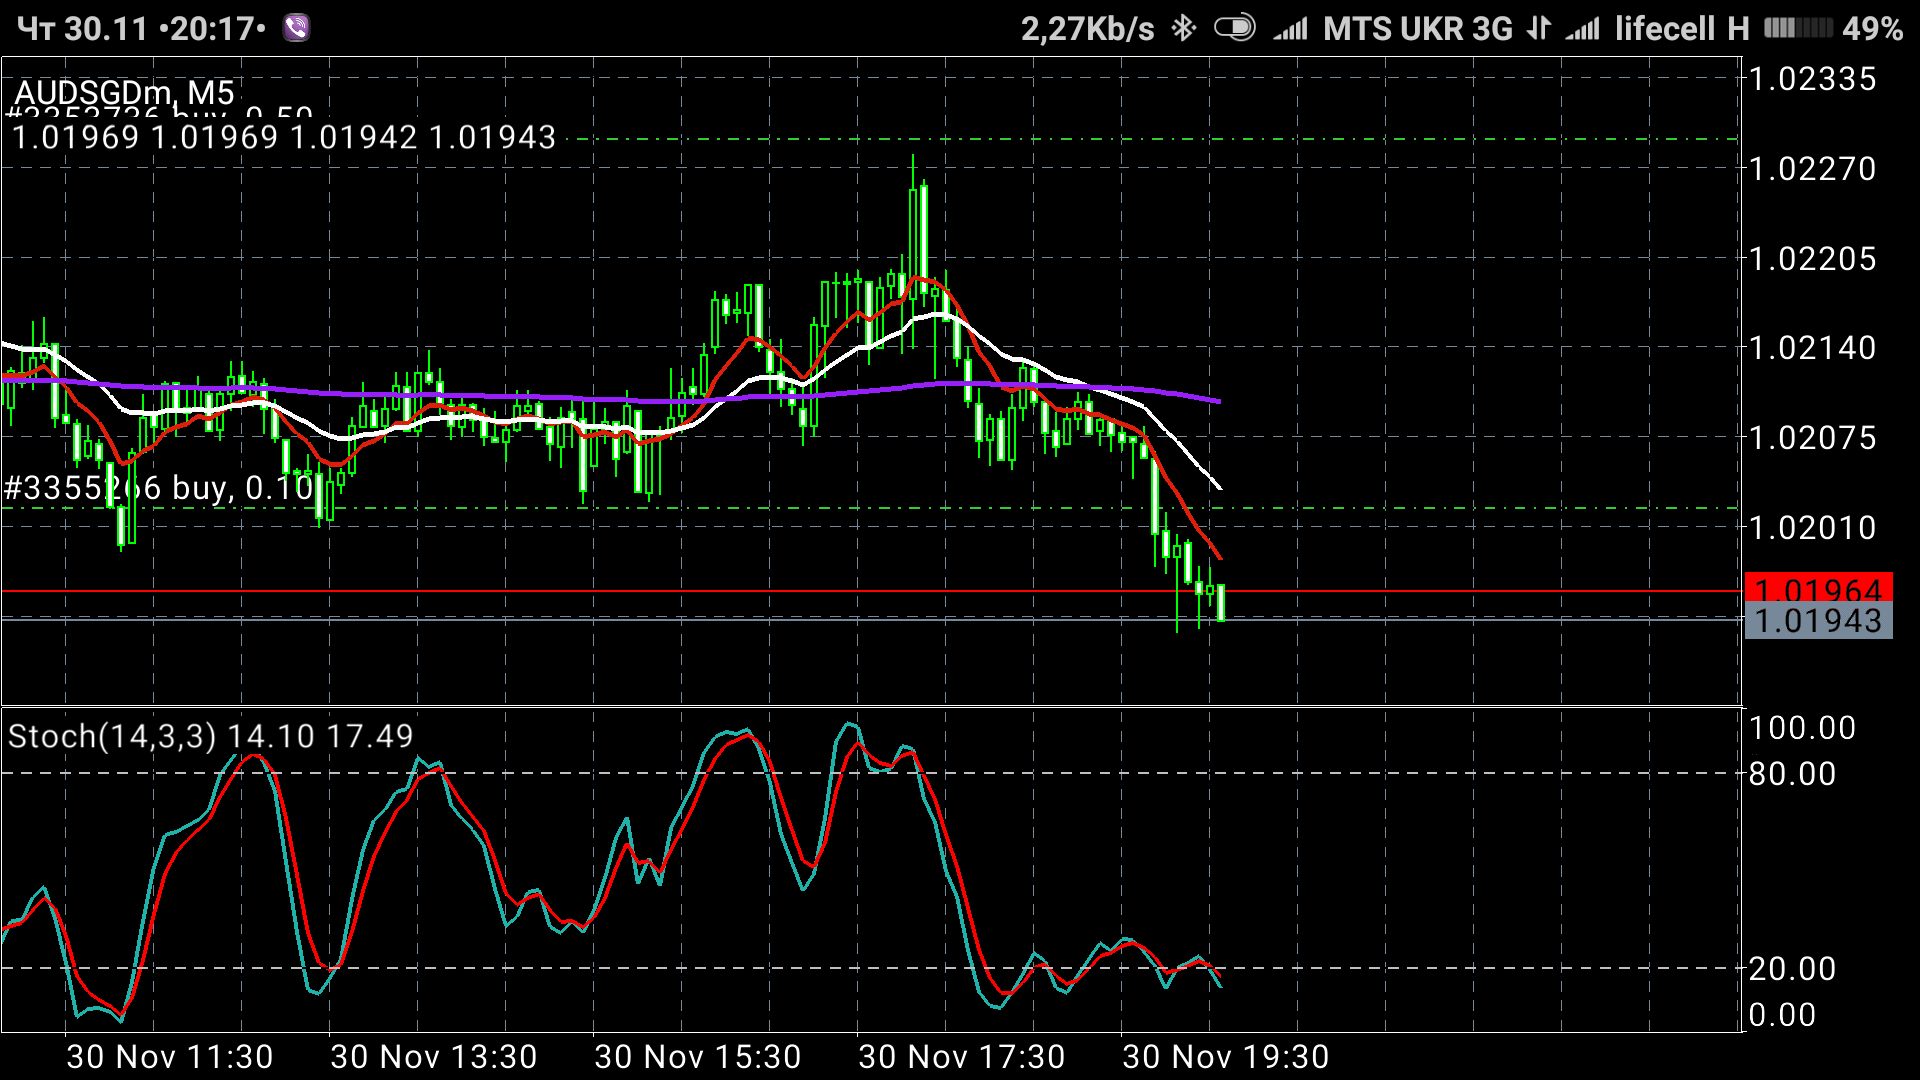Screen dimensions: 1920x1080
Task: Tap the 49% battery percentage text
Action: point(1873,28)
